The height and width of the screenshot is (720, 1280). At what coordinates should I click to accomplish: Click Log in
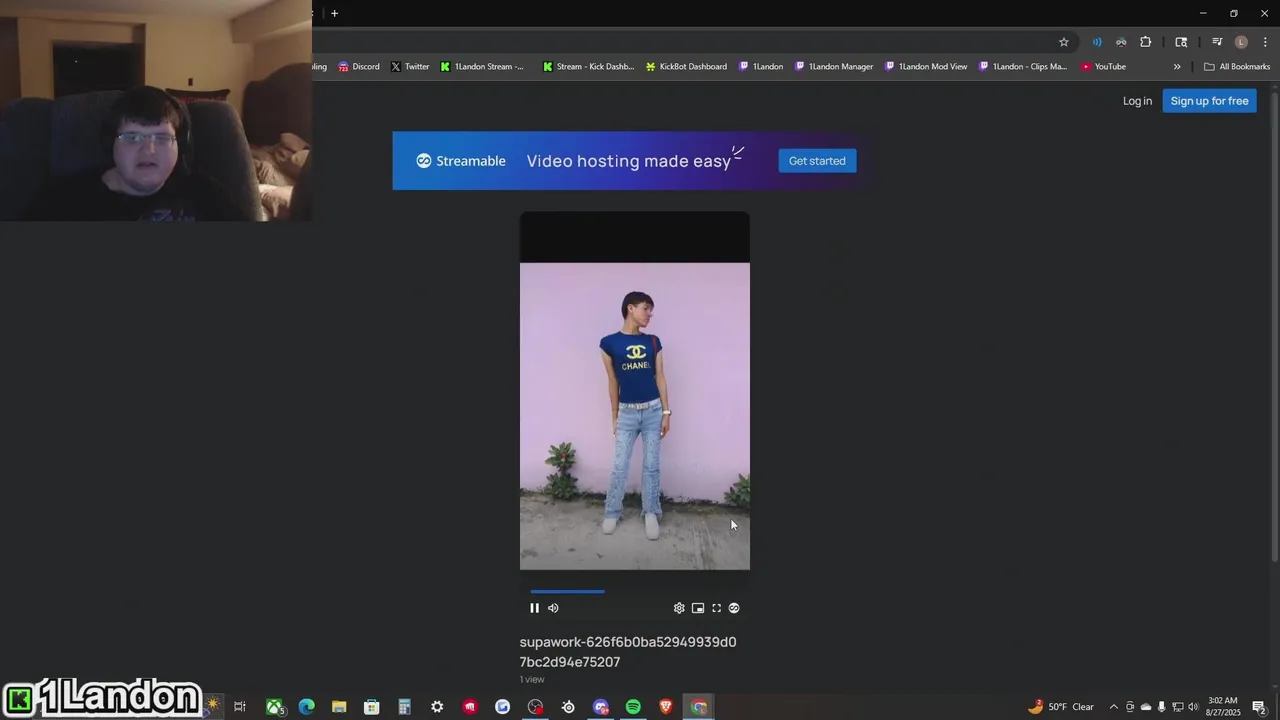(1137, 101)
